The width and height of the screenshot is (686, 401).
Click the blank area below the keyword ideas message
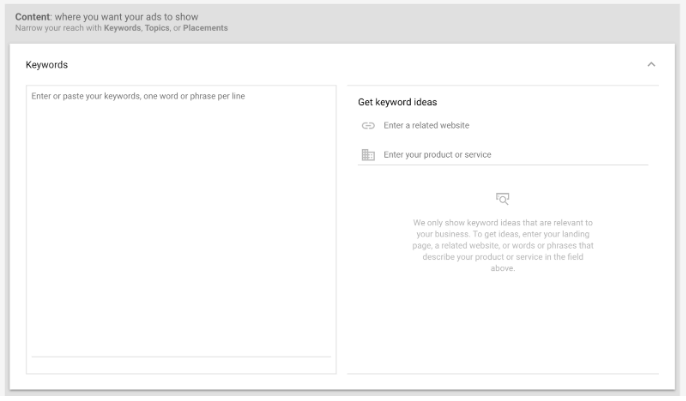503,324
